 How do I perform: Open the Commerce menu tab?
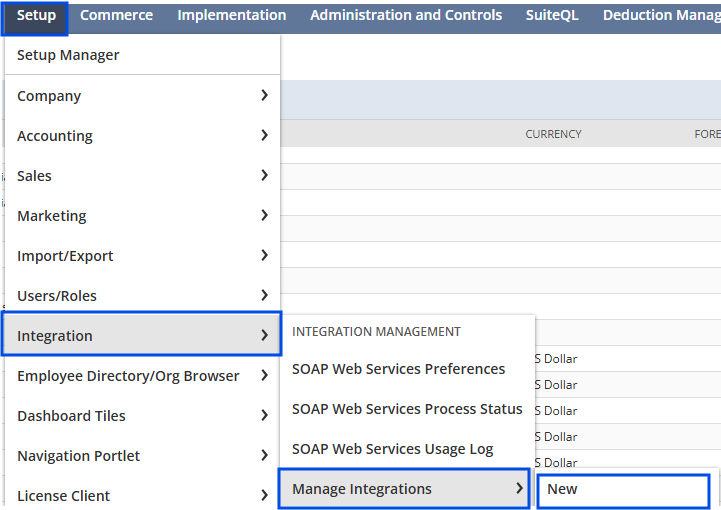(x=116, y=15)
